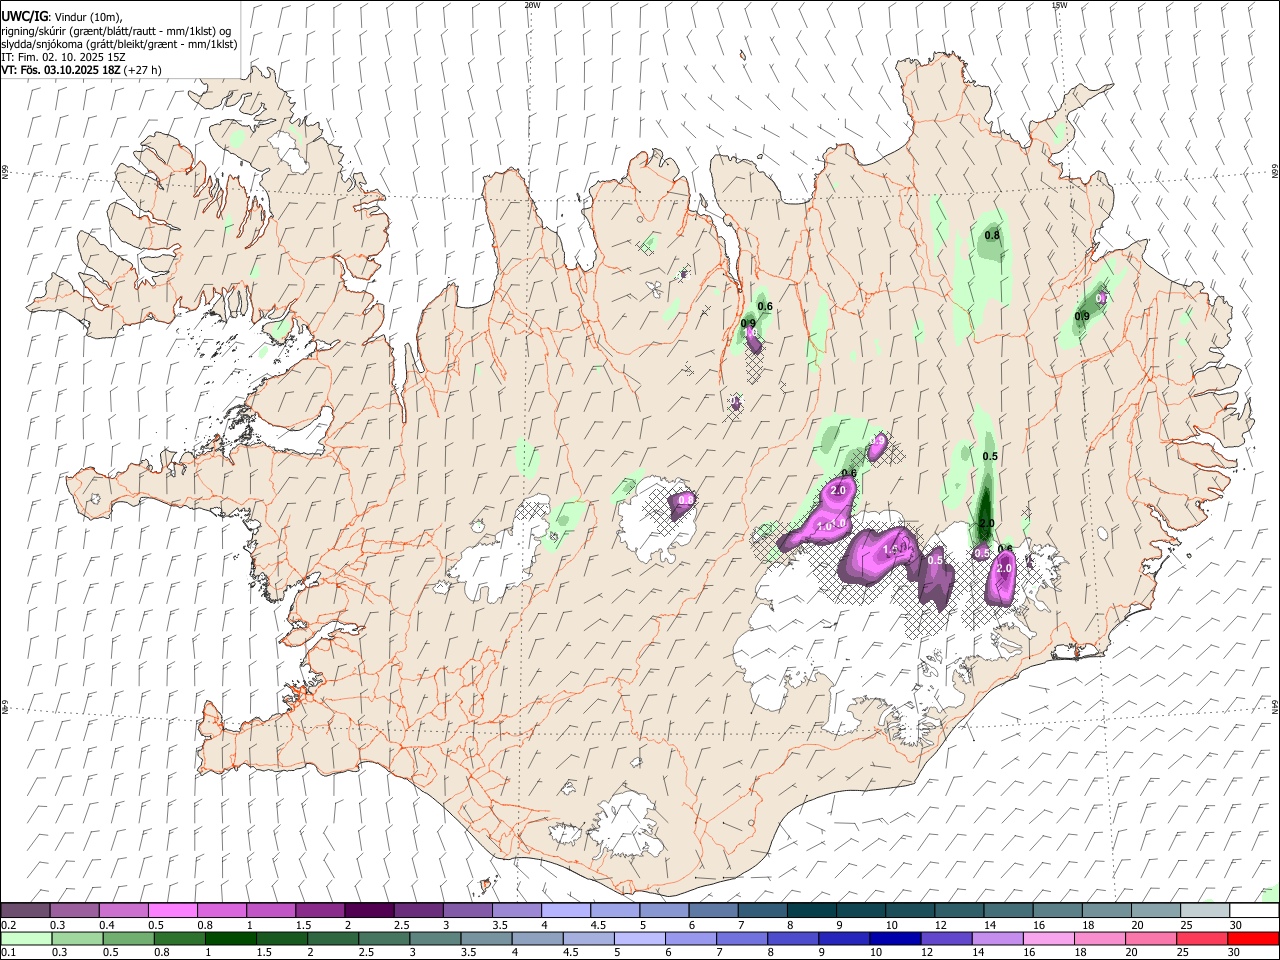Click the palest green 0.1 rain swatch
Screen dimensions: 1280x960
(x=26, y=938)
